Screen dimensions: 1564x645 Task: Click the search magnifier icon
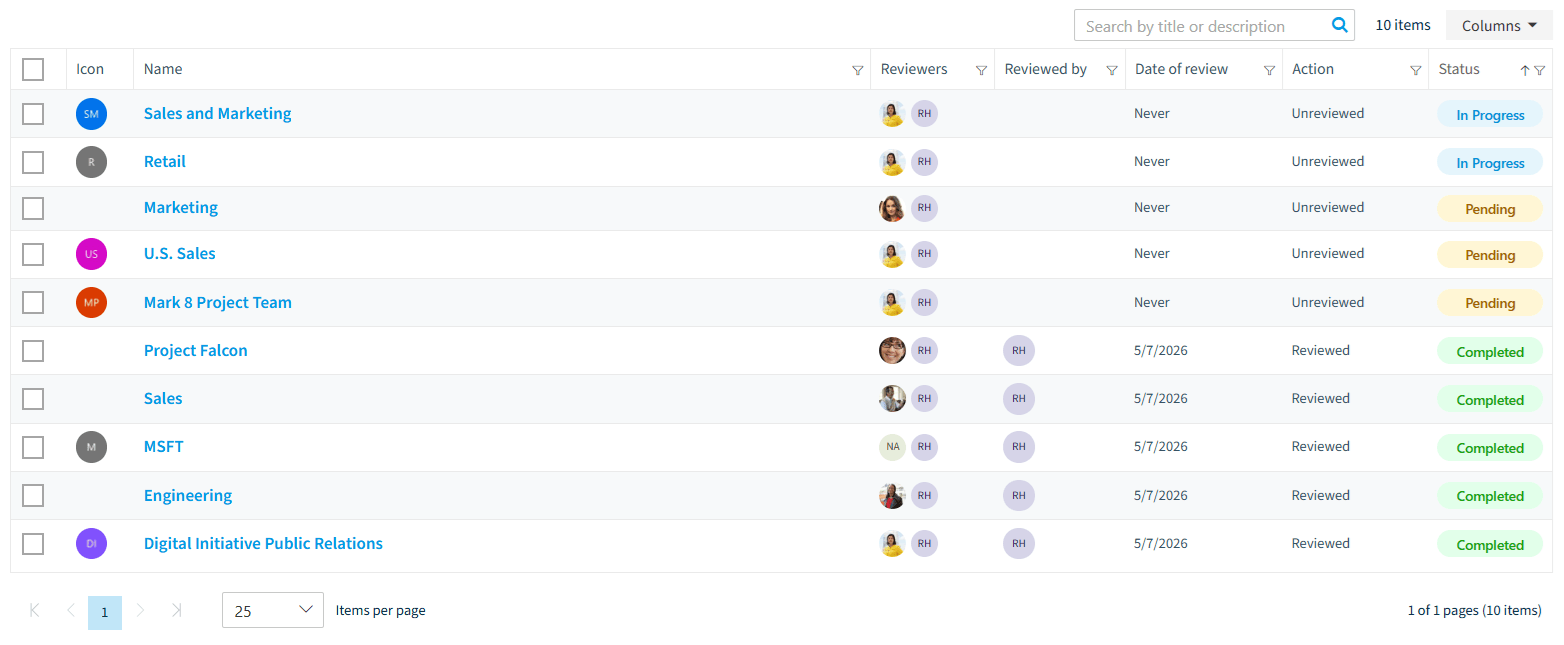pos(1340,26)
